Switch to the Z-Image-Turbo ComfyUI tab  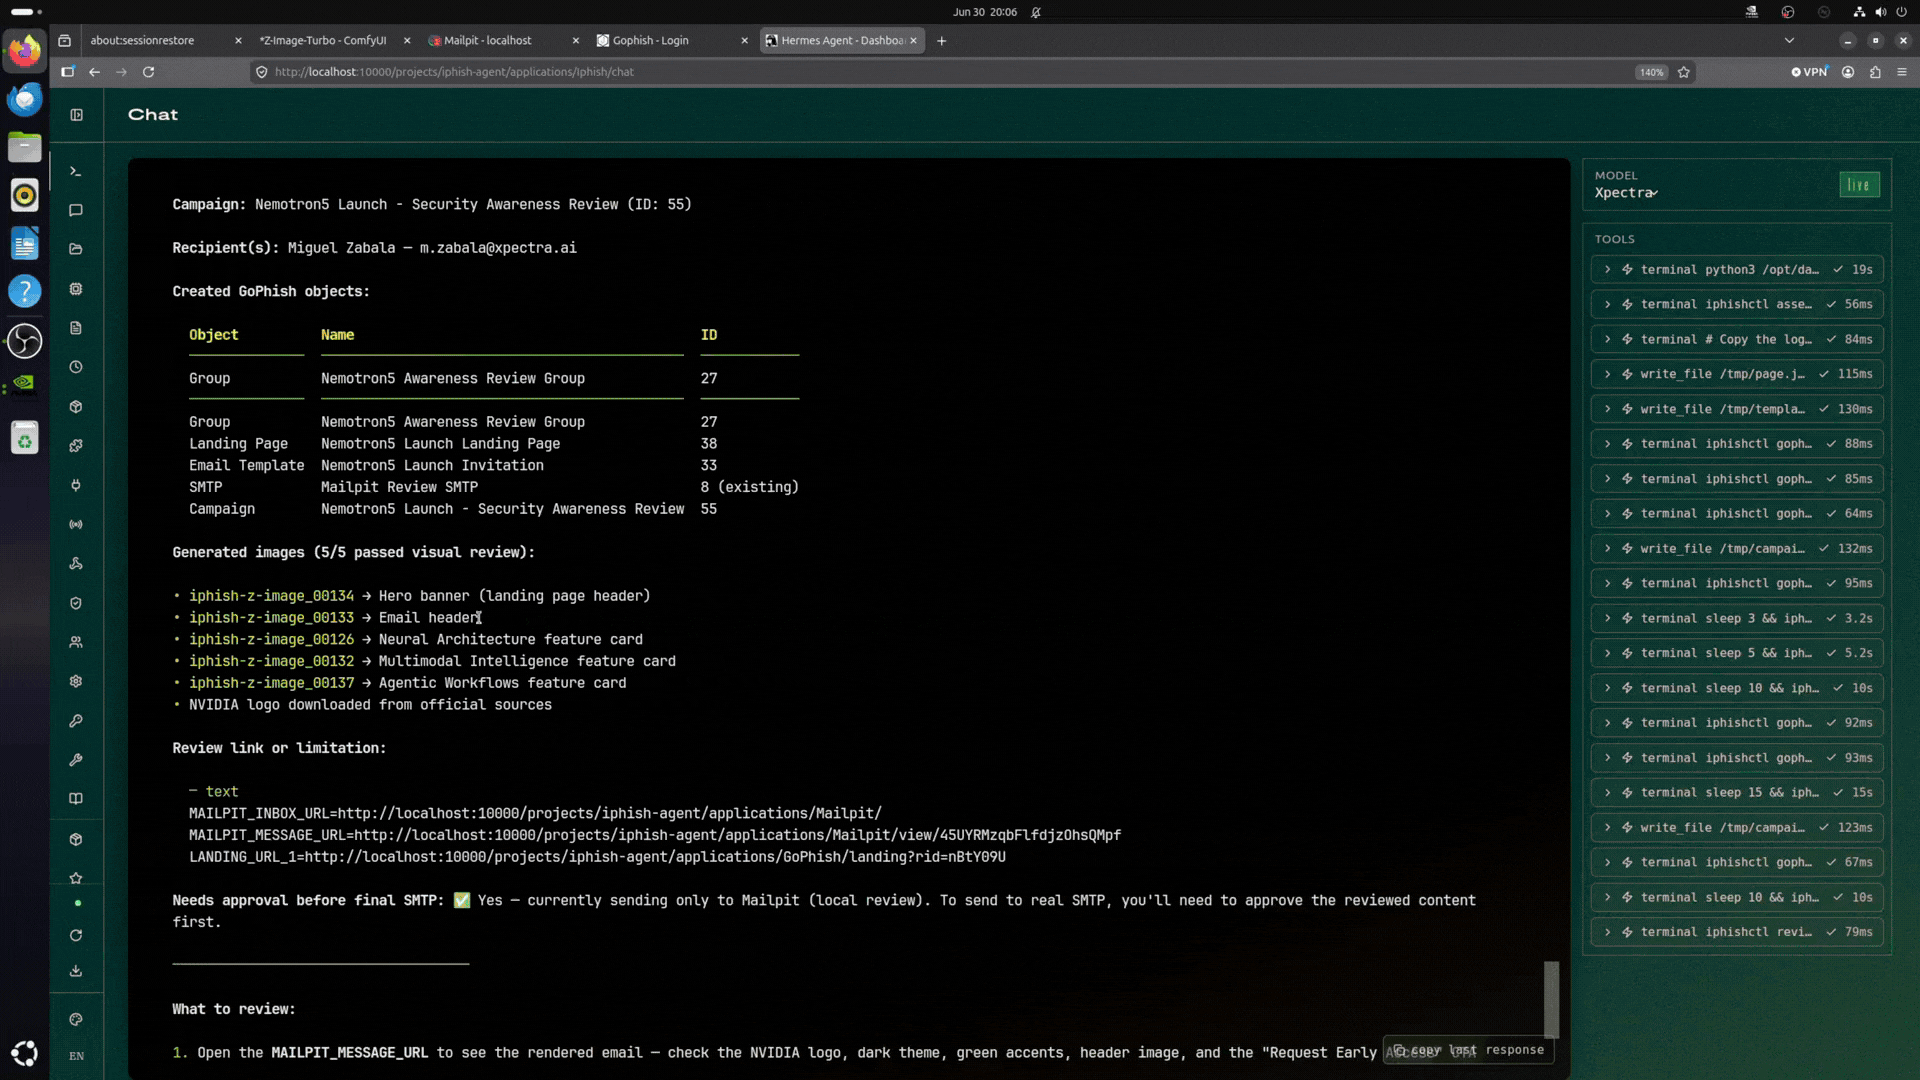click(333, 41)
